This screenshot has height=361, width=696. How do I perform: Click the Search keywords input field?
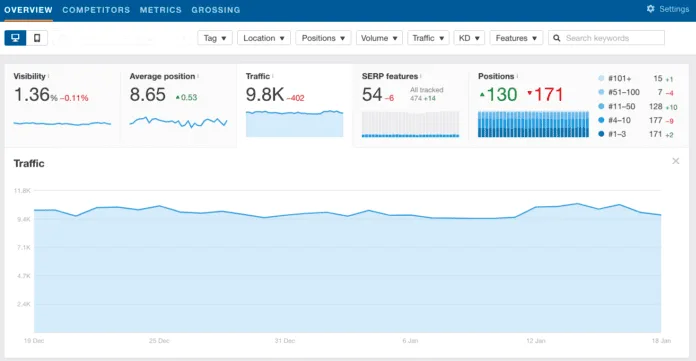[606, 38]
